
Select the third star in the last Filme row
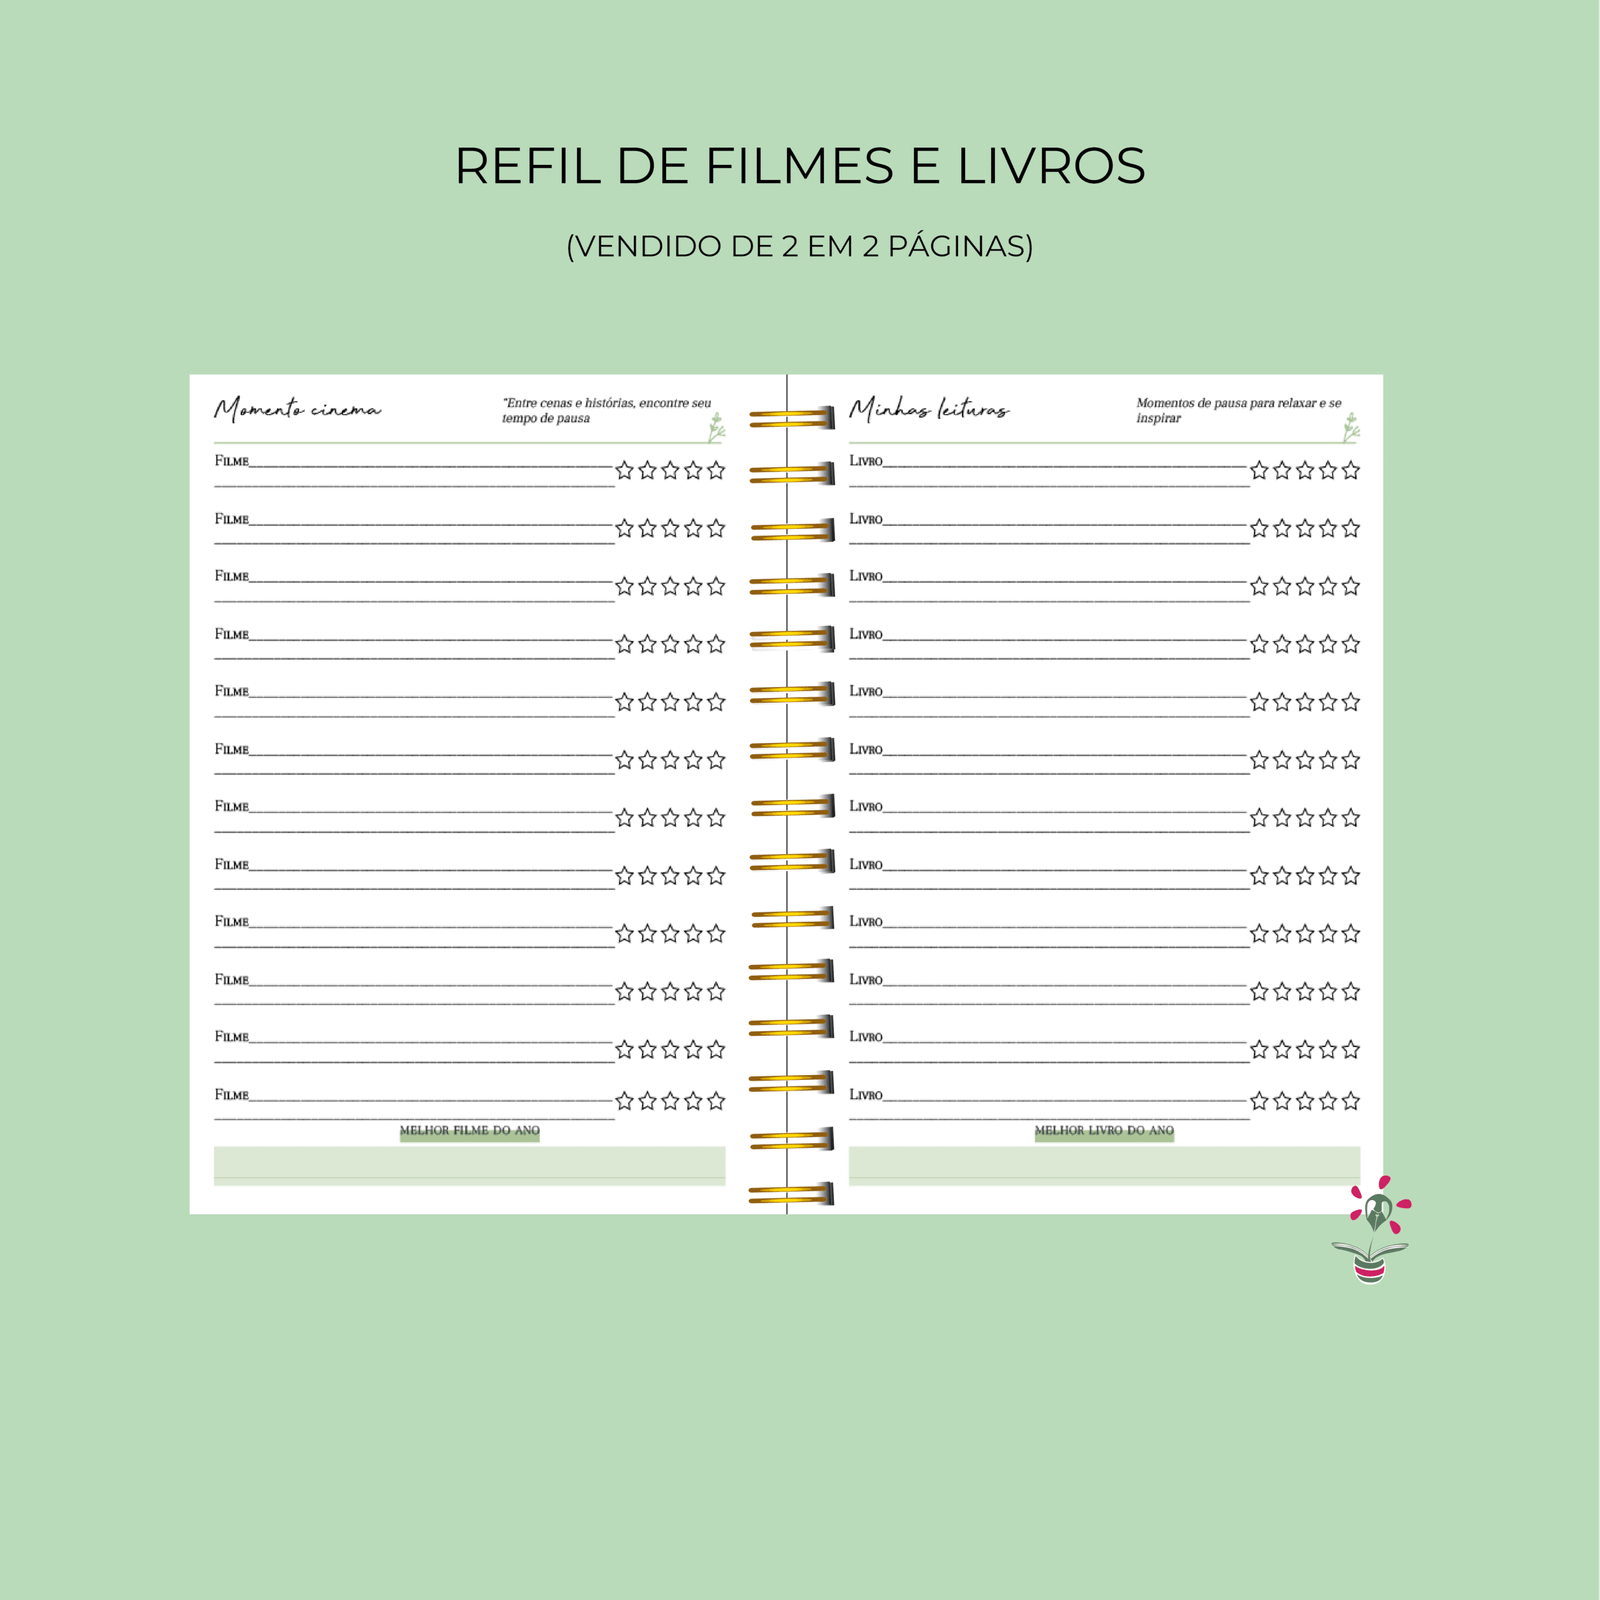[671, 1101]
